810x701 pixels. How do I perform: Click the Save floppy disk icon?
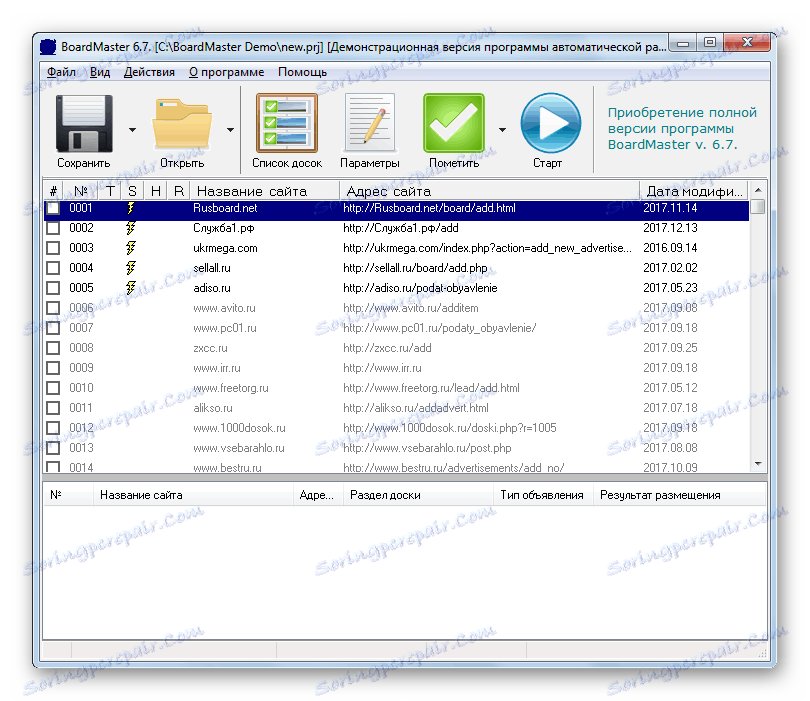pos(84,123)
